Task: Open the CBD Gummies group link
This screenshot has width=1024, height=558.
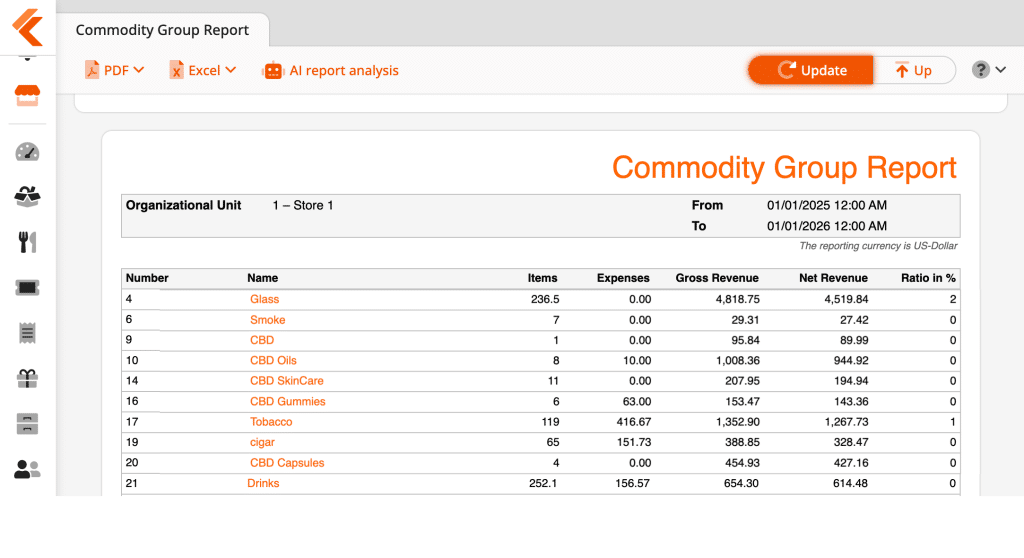Action: coord(287,402)
